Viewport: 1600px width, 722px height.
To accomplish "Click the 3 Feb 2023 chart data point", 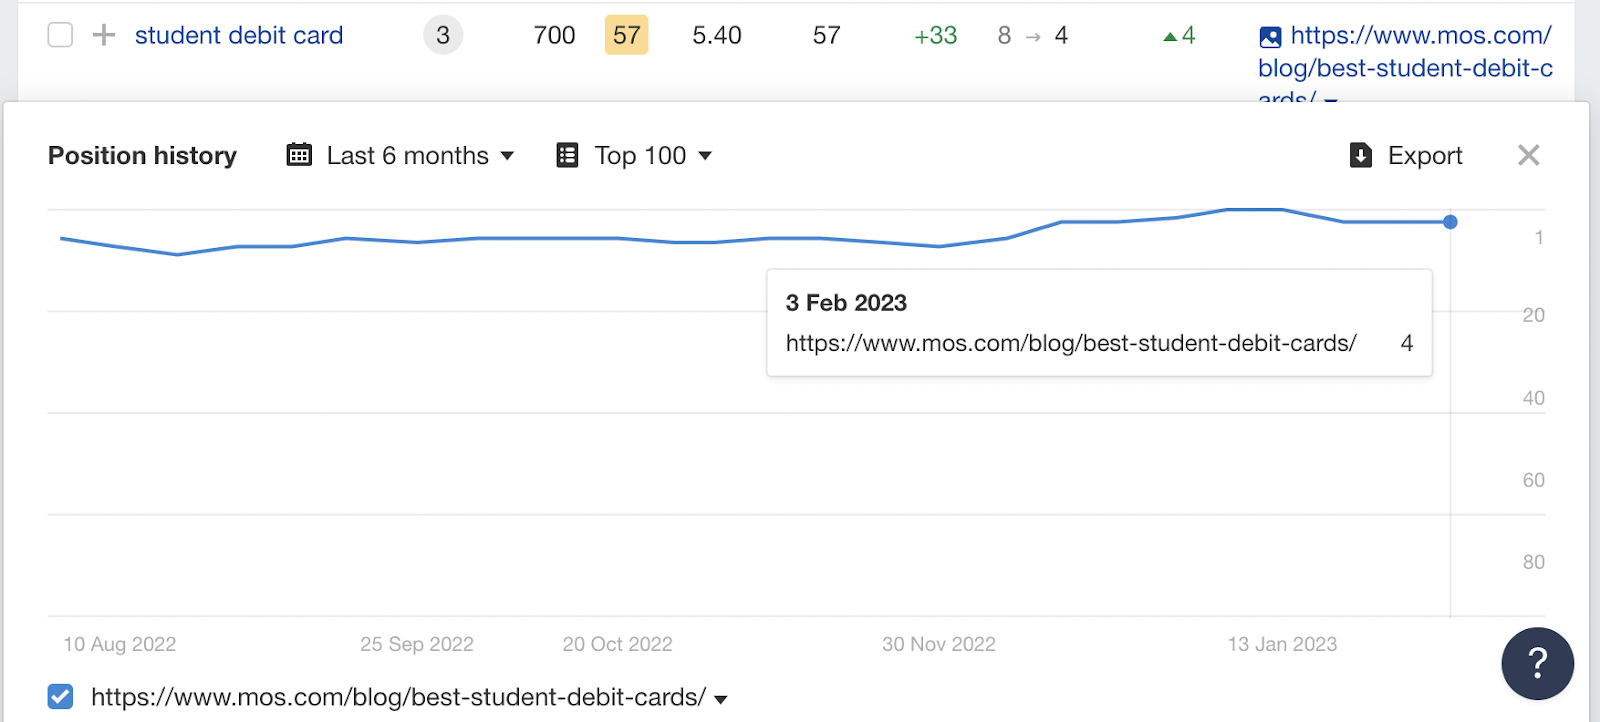I will (1450, 222).
